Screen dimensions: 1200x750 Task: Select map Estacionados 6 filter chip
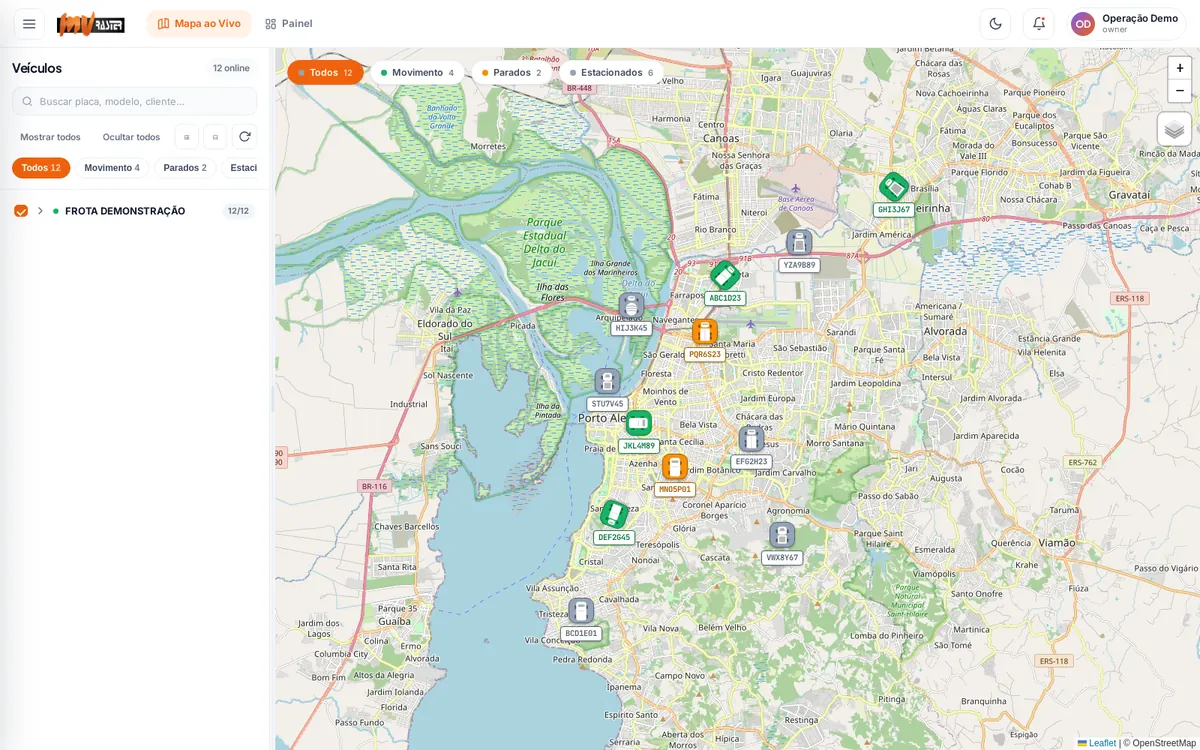611,73
